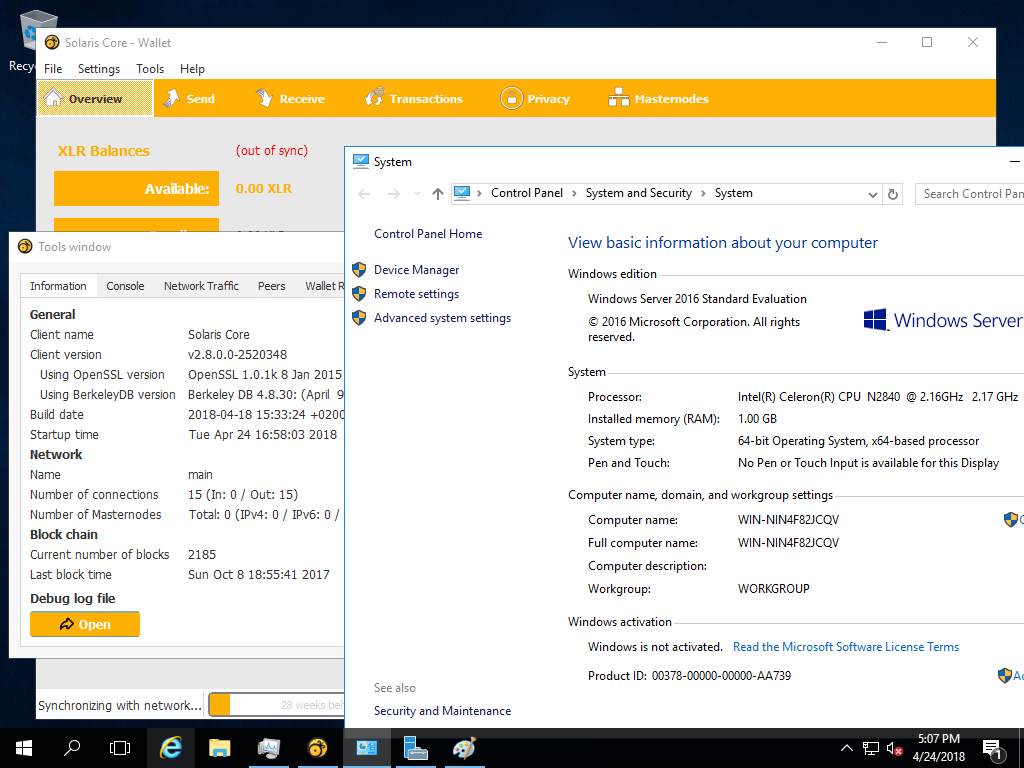Open Device Manager from the sidebar
This screenshot has width=1024, height=768.
(x=416, y=270)
